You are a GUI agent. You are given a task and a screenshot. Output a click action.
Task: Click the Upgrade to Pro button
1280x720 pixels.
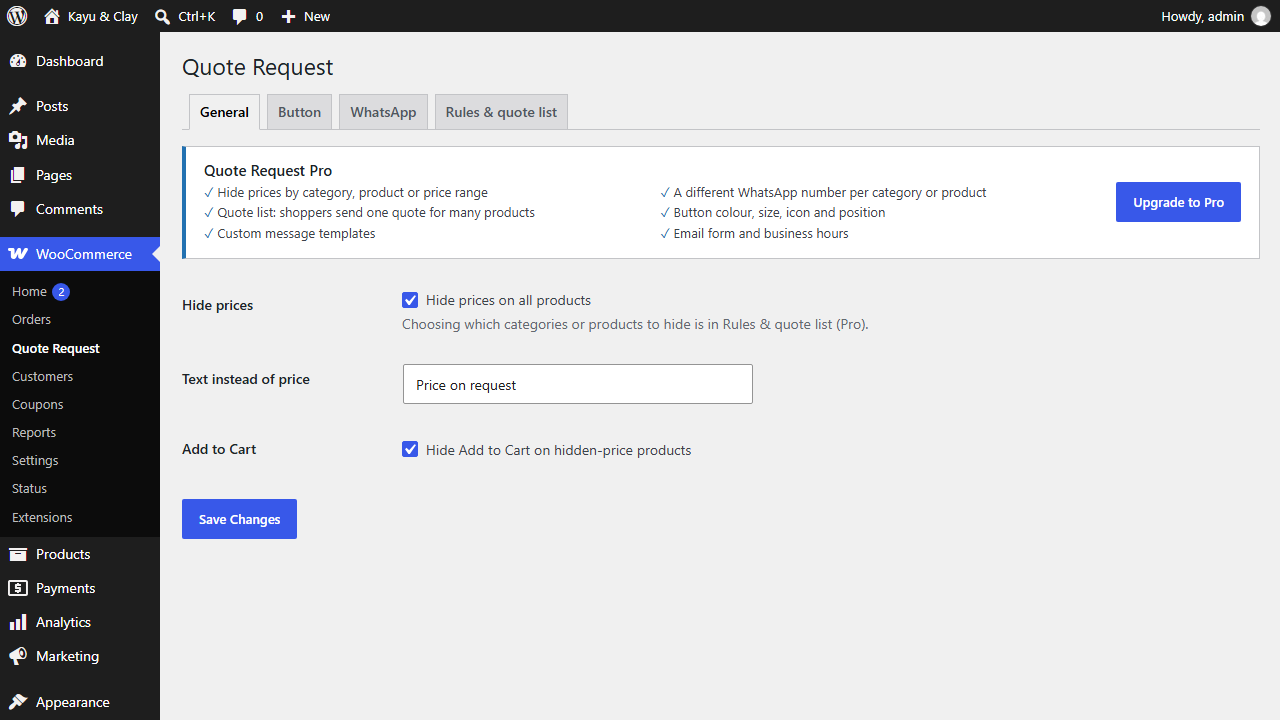[1178, 202]
